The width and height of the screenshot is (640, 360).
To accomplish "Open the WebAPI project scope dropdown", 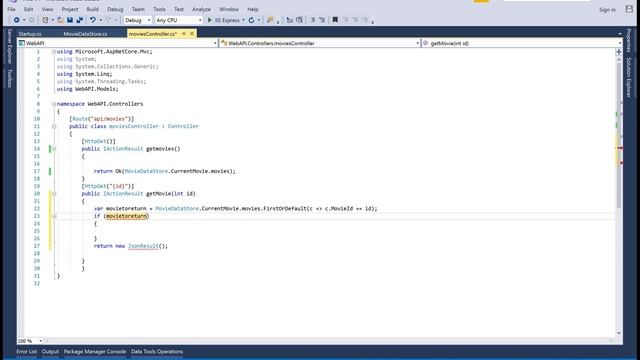I will click(x=118, y=43).
